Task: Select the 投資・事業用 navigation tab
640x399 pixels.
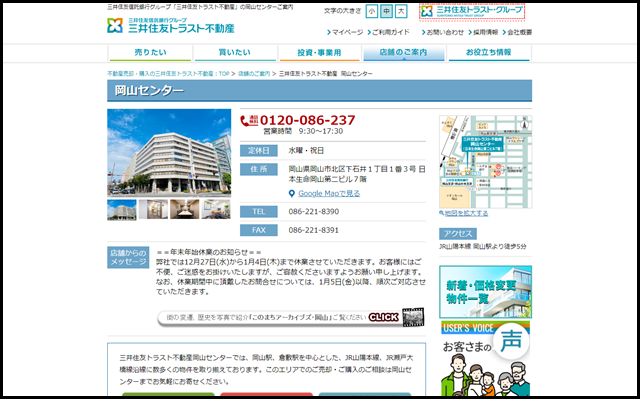Action: coord(319,53)
